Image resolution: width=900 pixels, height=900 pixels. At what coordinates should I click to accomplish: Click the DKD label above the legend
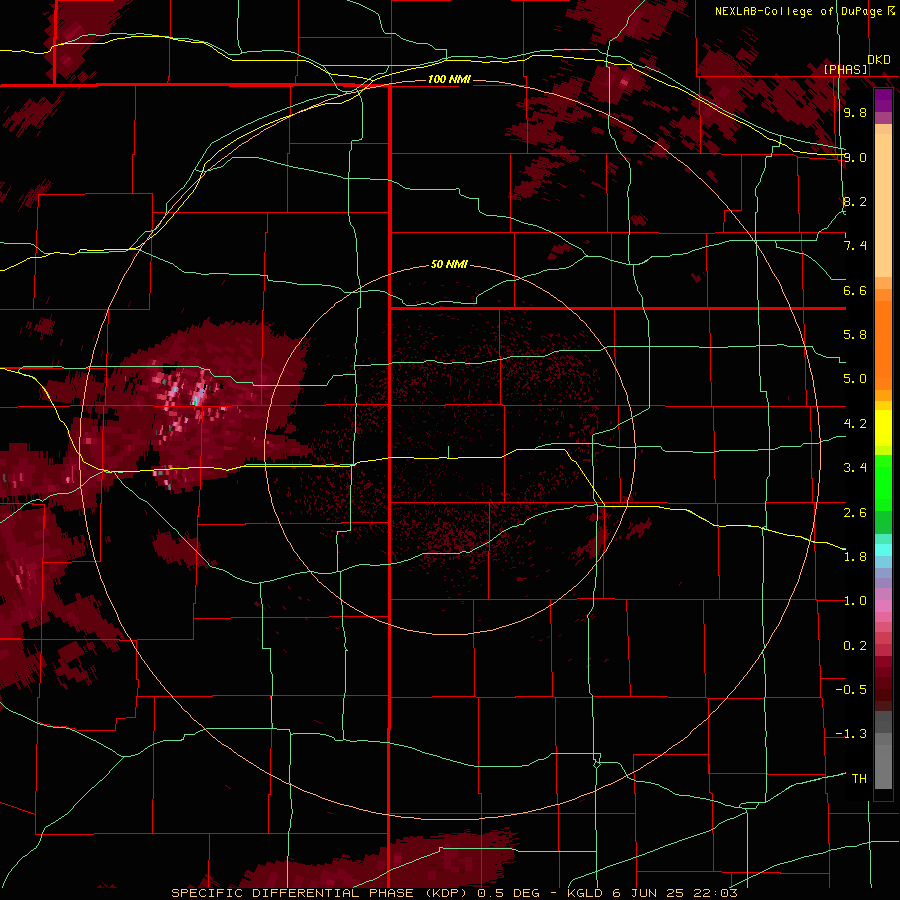[879, 60]
